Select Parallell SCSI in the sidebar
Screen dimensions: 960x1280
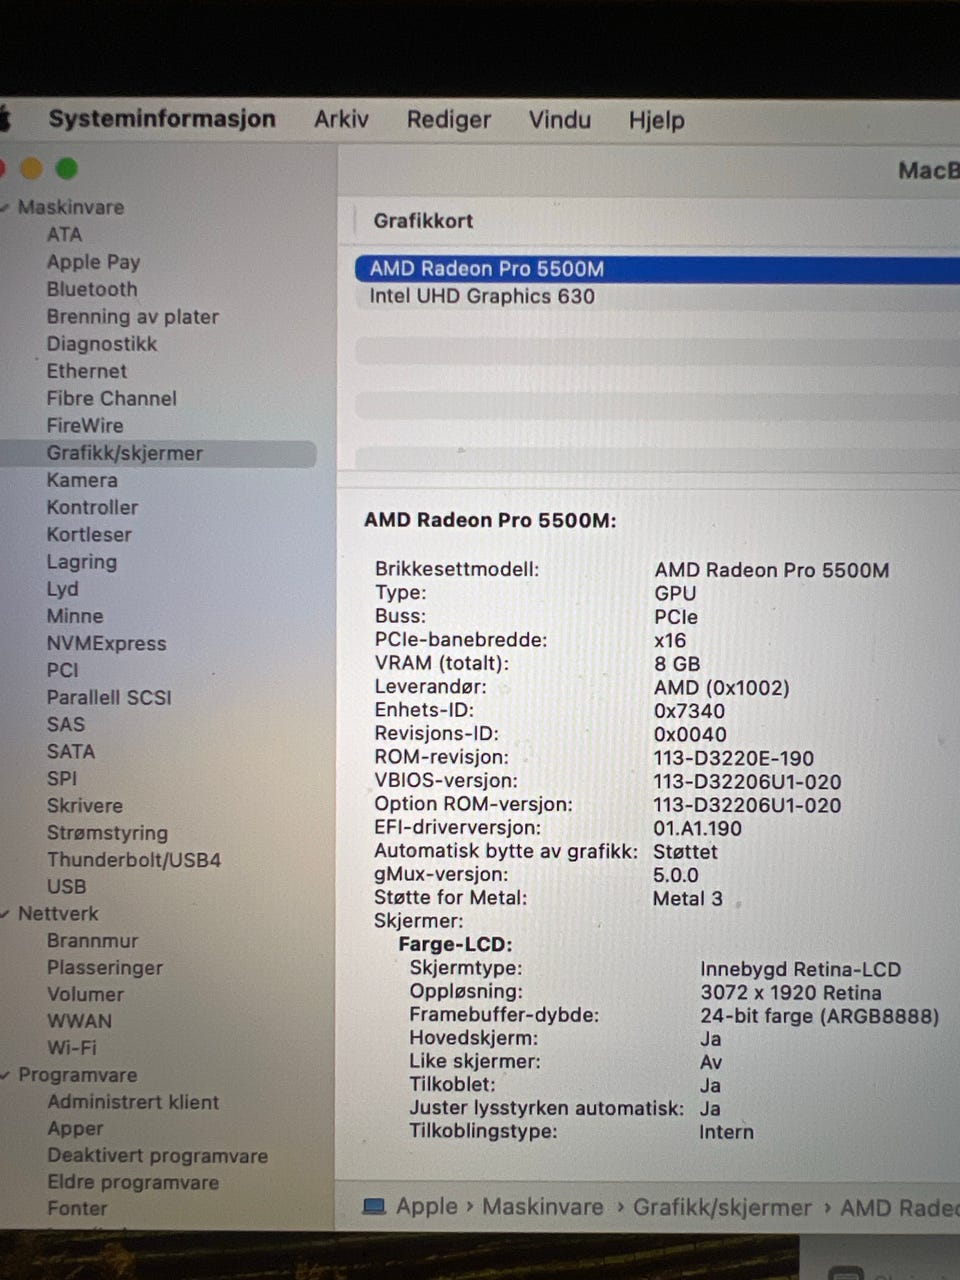[109, 697]
